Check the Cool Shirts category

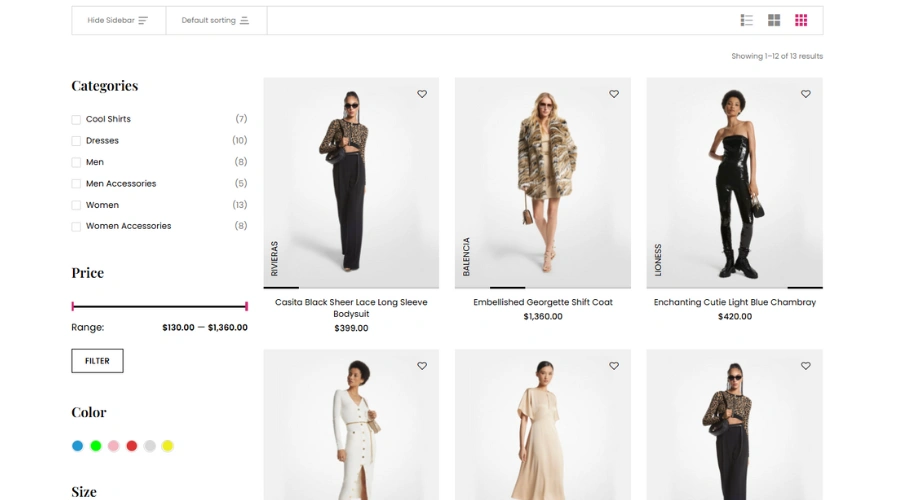click(x=76, y=119)
